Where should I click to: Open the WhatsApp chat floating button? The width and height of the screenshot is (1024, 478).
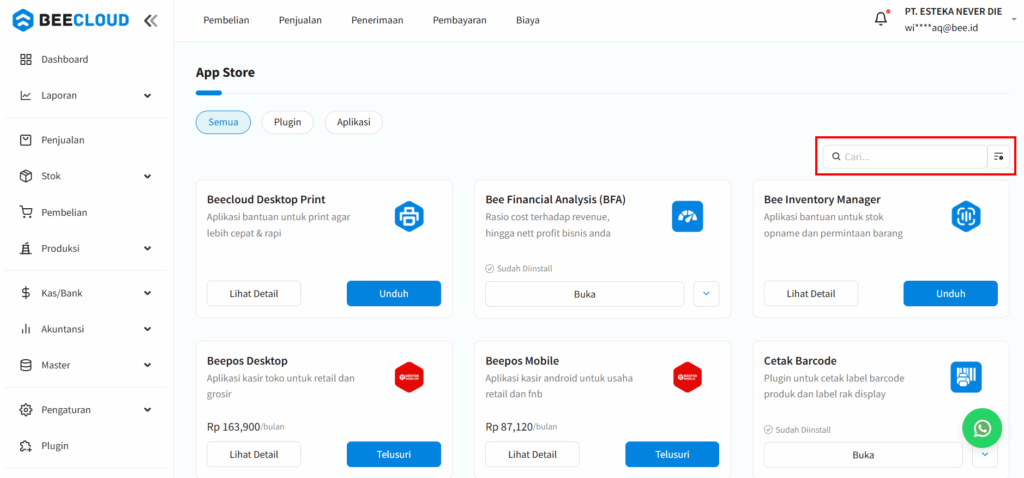982,428
